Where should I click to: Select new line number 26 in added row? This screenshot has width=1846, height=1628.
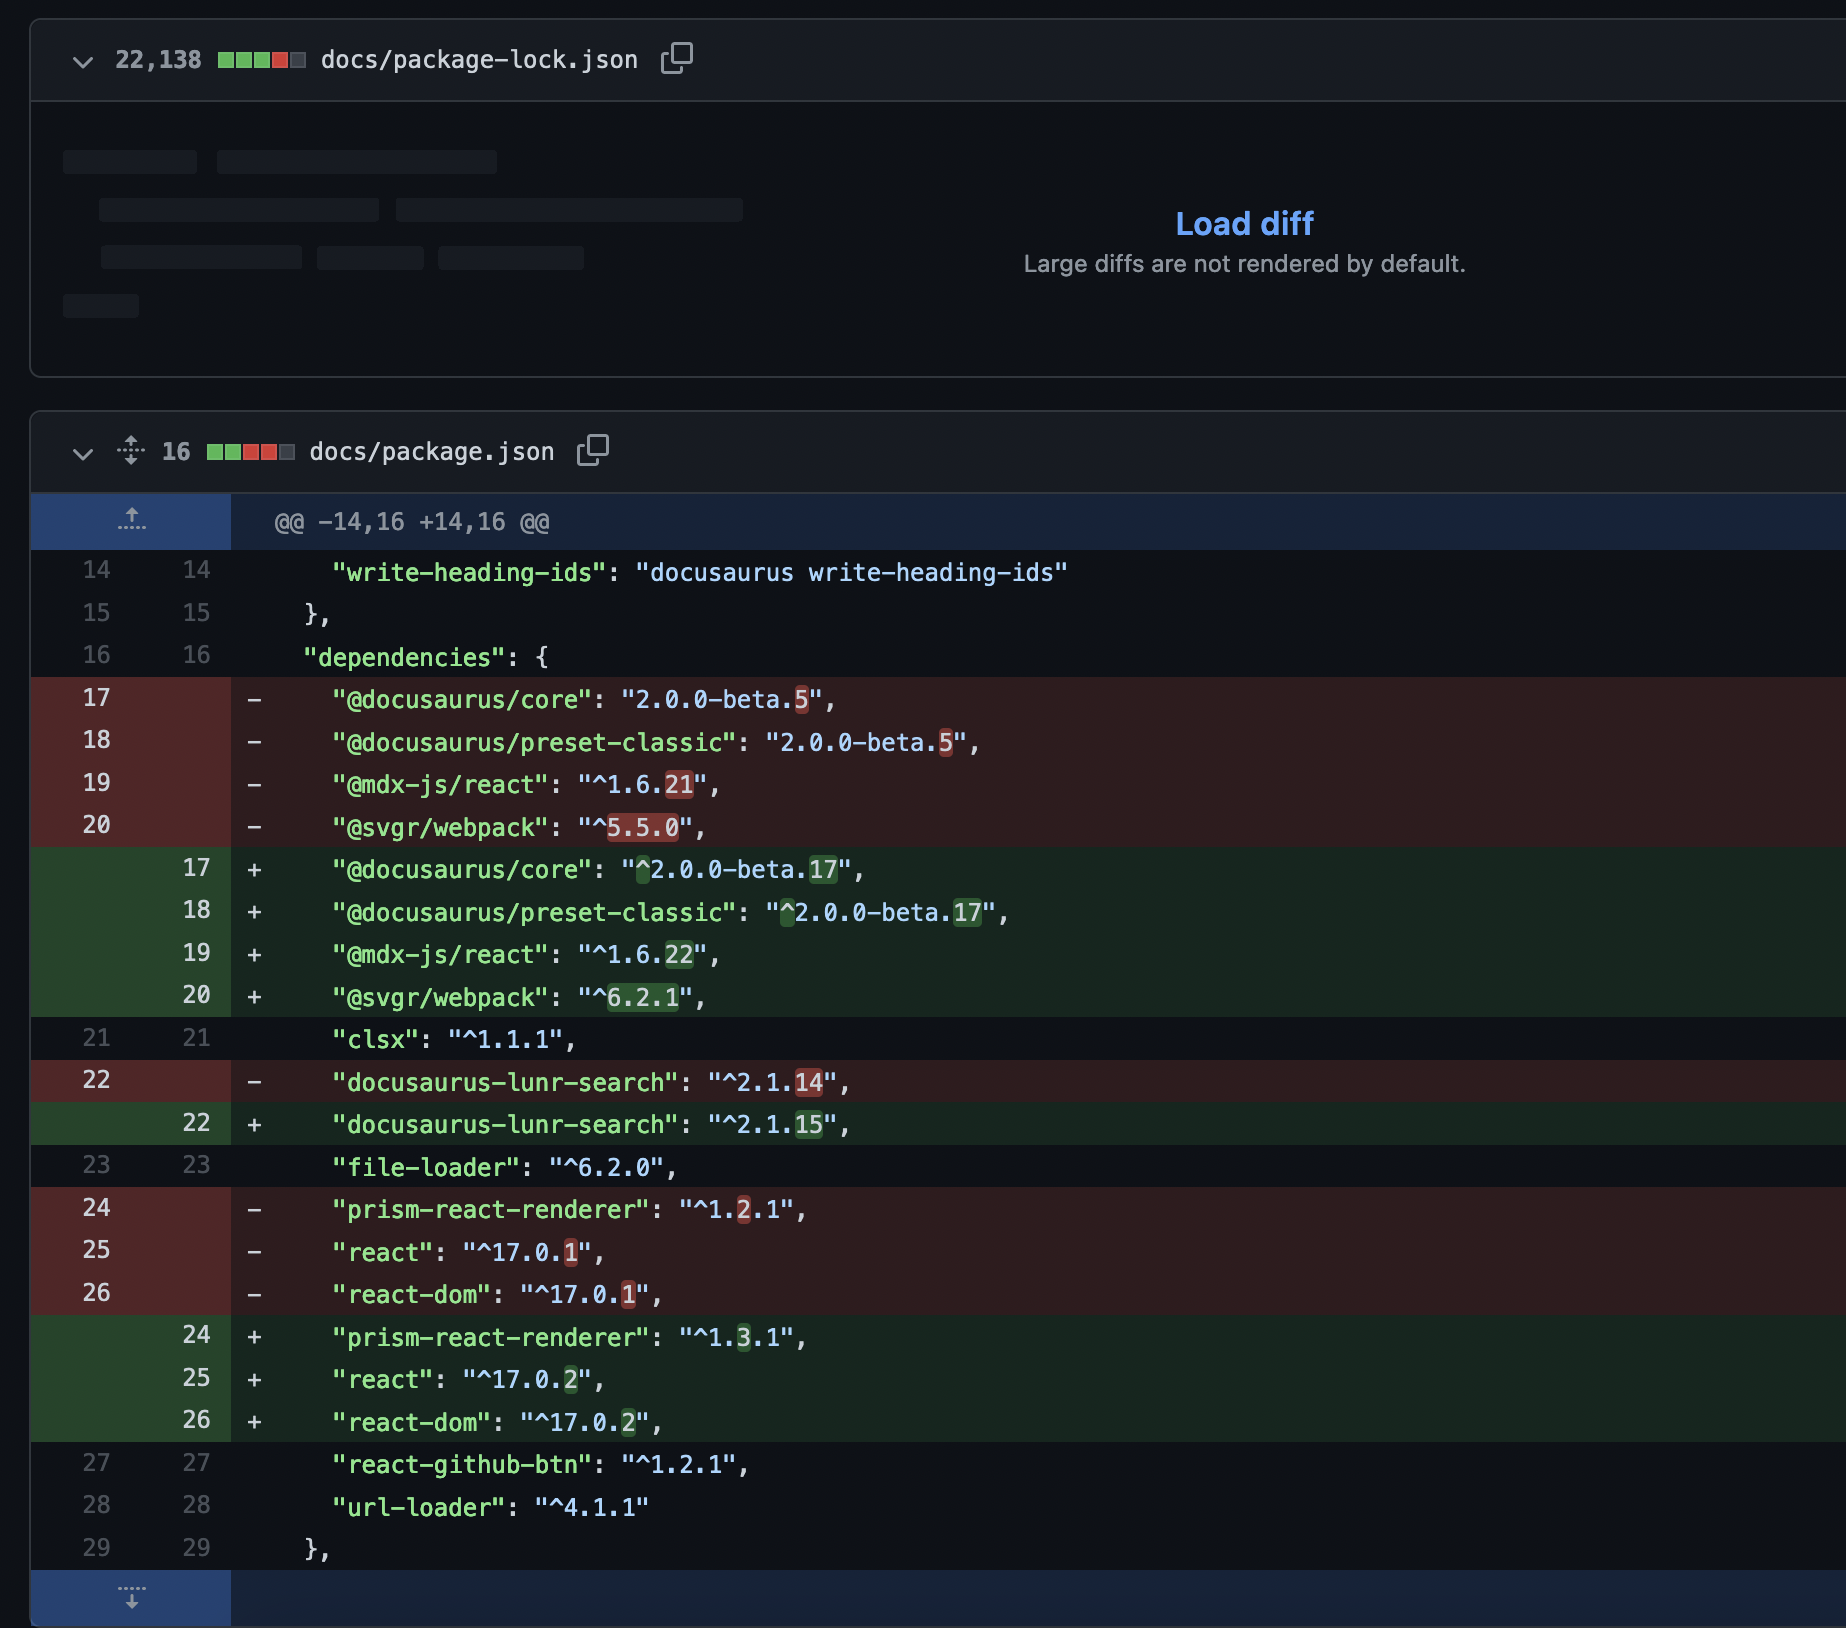click(196, 1420)
